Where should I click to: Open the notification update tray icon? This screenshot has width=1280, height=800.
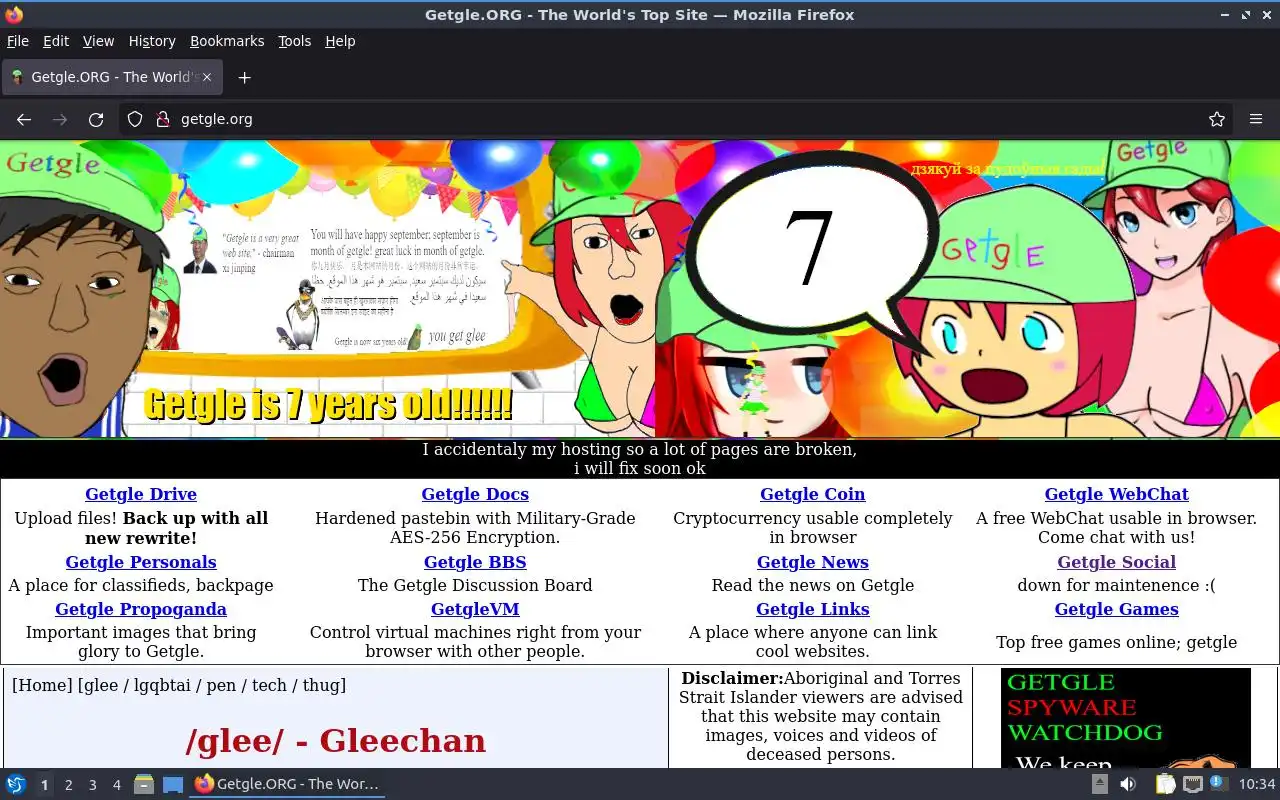click(1218, 784)
